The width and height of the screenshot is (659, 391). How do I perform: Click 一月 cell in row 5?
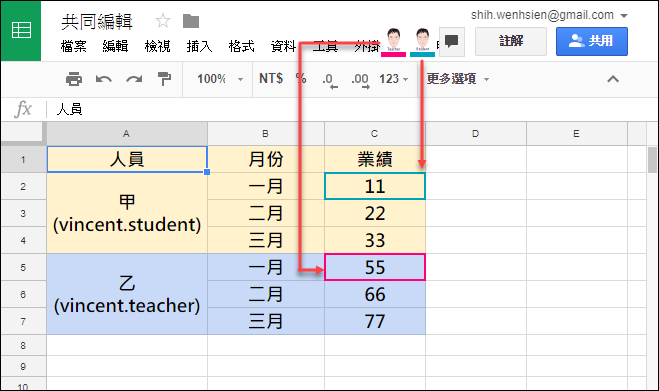[x=266, y=267]
